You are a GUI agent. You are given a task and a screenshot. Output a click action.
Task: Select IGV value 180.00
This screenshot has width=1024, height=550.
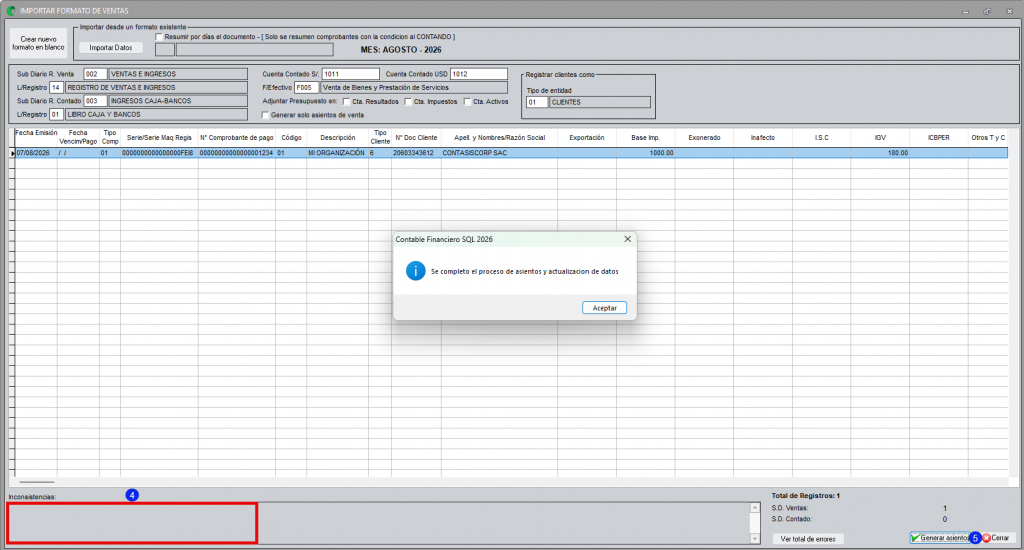(880, 153)
